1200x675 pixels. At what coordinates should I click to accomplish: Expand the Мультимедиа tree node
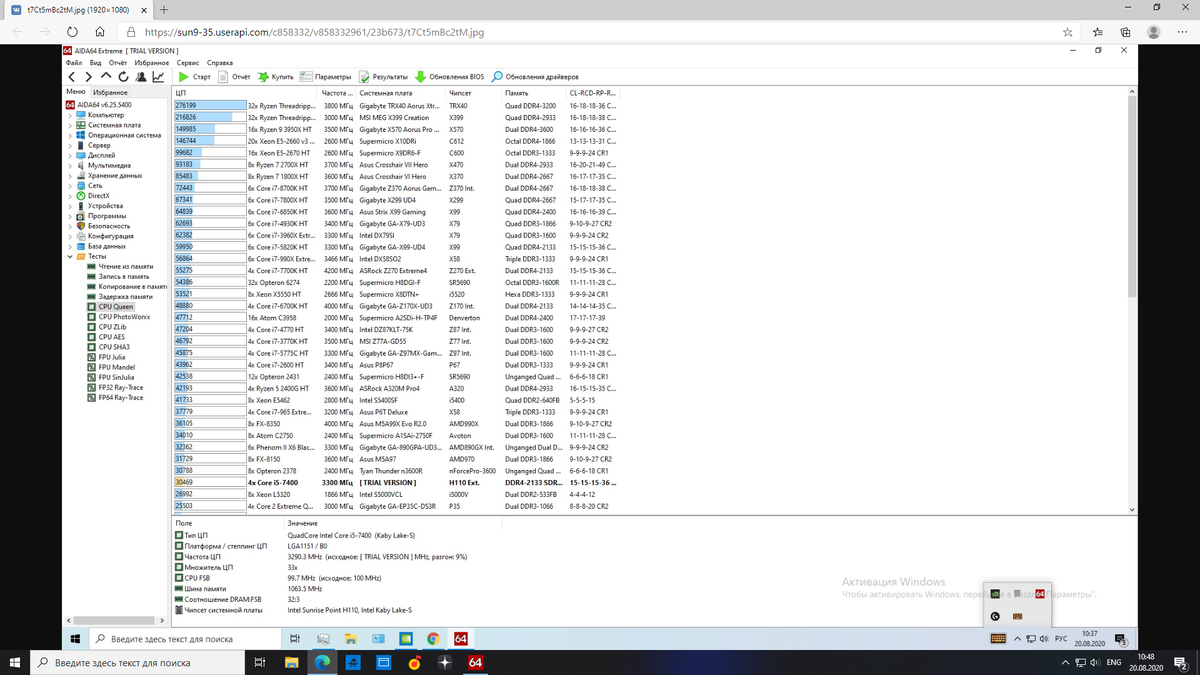(69, 165)
